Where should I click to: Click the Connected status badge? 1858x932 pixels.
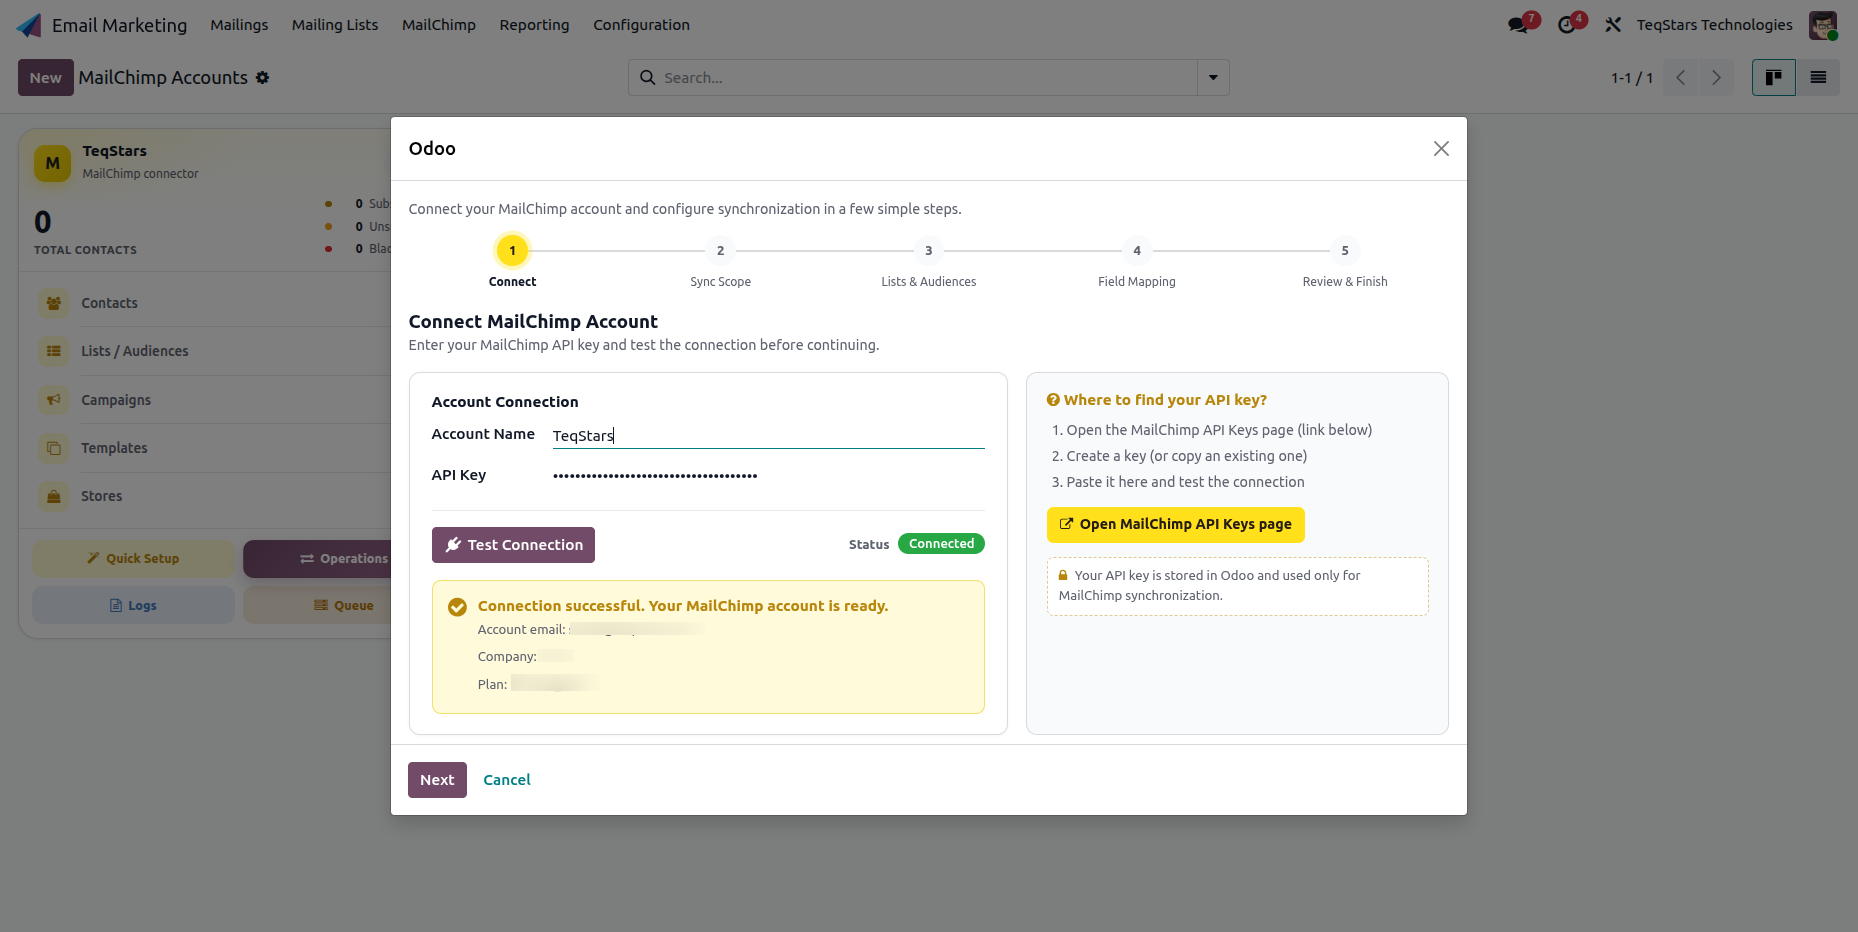tap(941, 544)
